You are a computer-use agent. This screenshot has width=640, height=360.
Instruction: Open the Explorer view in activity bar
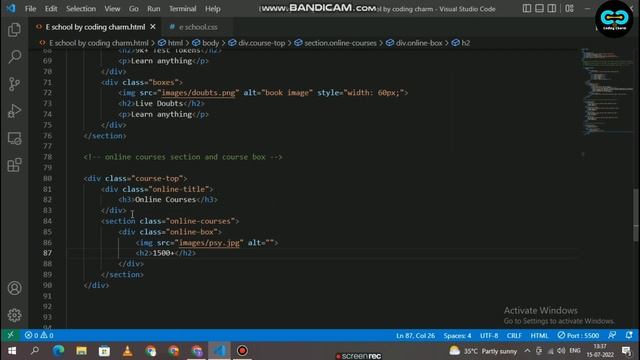14,29
